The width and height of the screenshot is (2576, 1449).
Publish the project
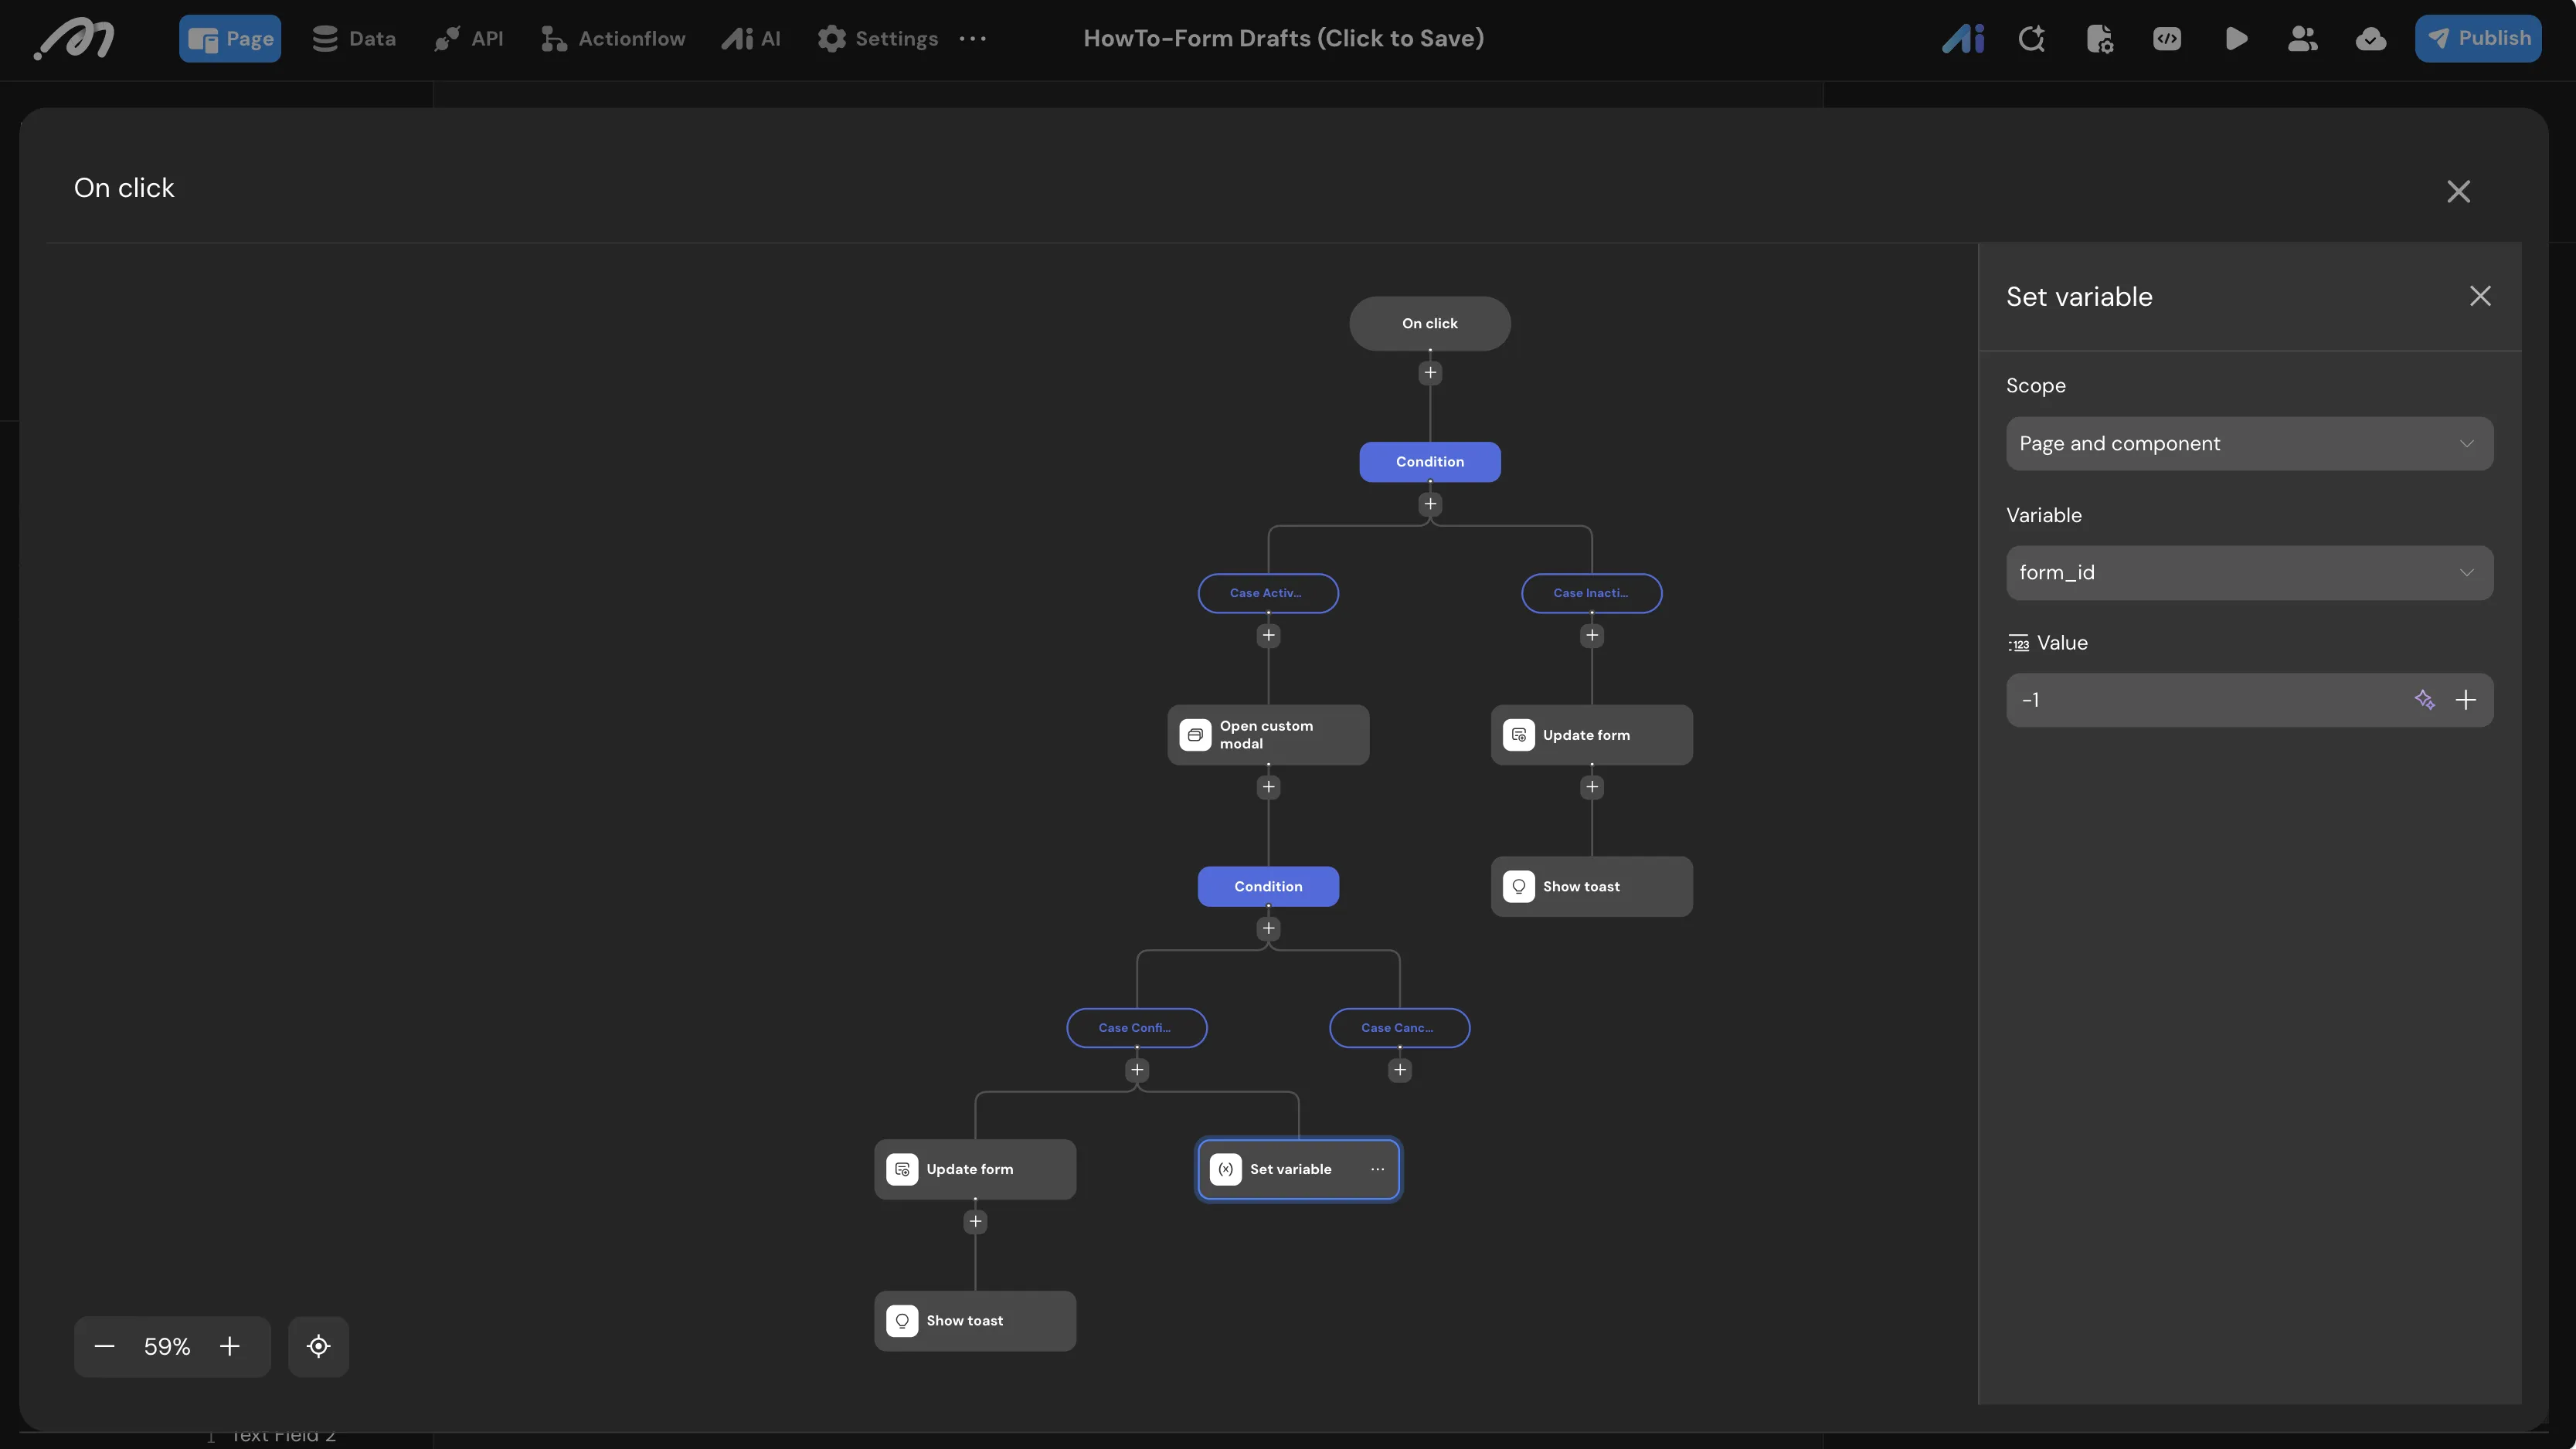2478,38
